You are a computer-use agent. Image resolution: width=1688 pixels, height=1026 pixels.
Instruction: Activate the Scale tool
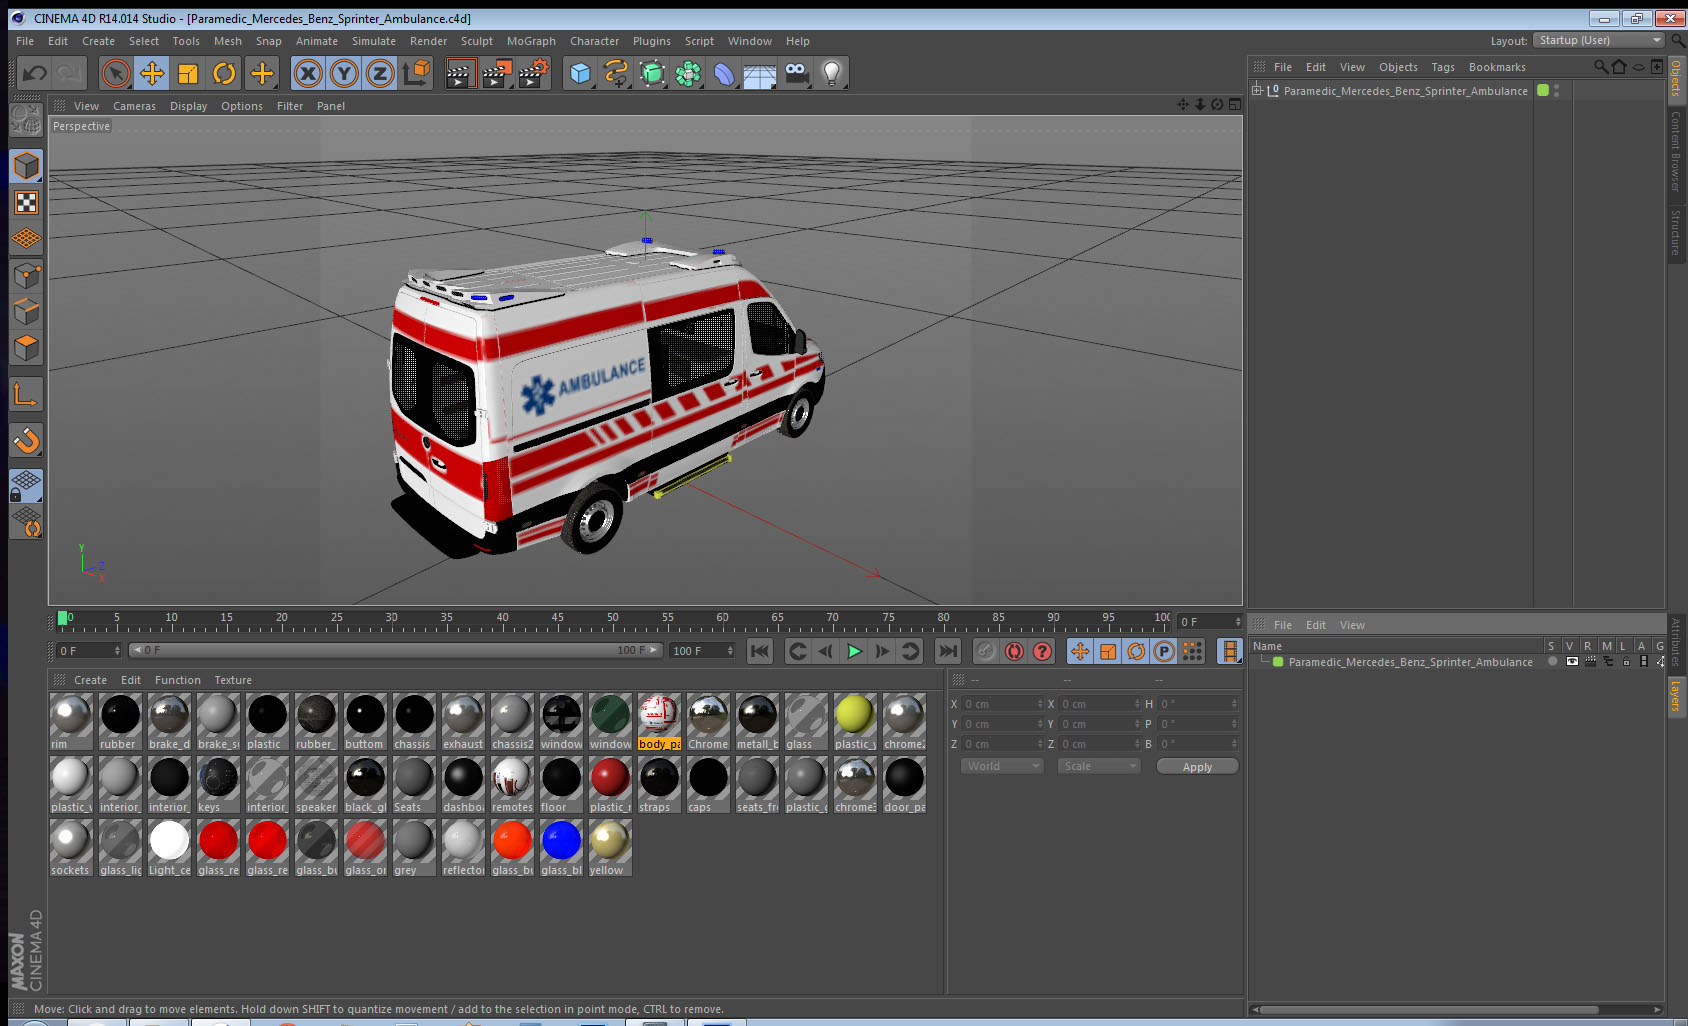pyautogui.click(x=188, y=73)
